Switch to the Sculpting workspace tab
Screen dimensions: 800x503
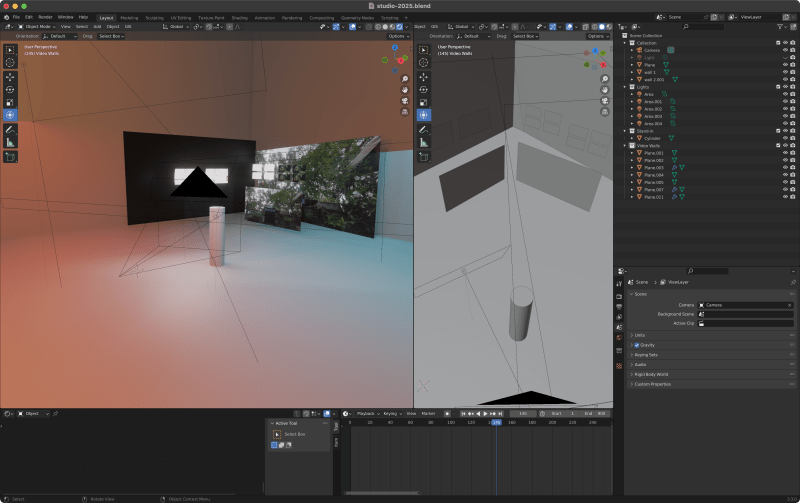tap(154, 17)
